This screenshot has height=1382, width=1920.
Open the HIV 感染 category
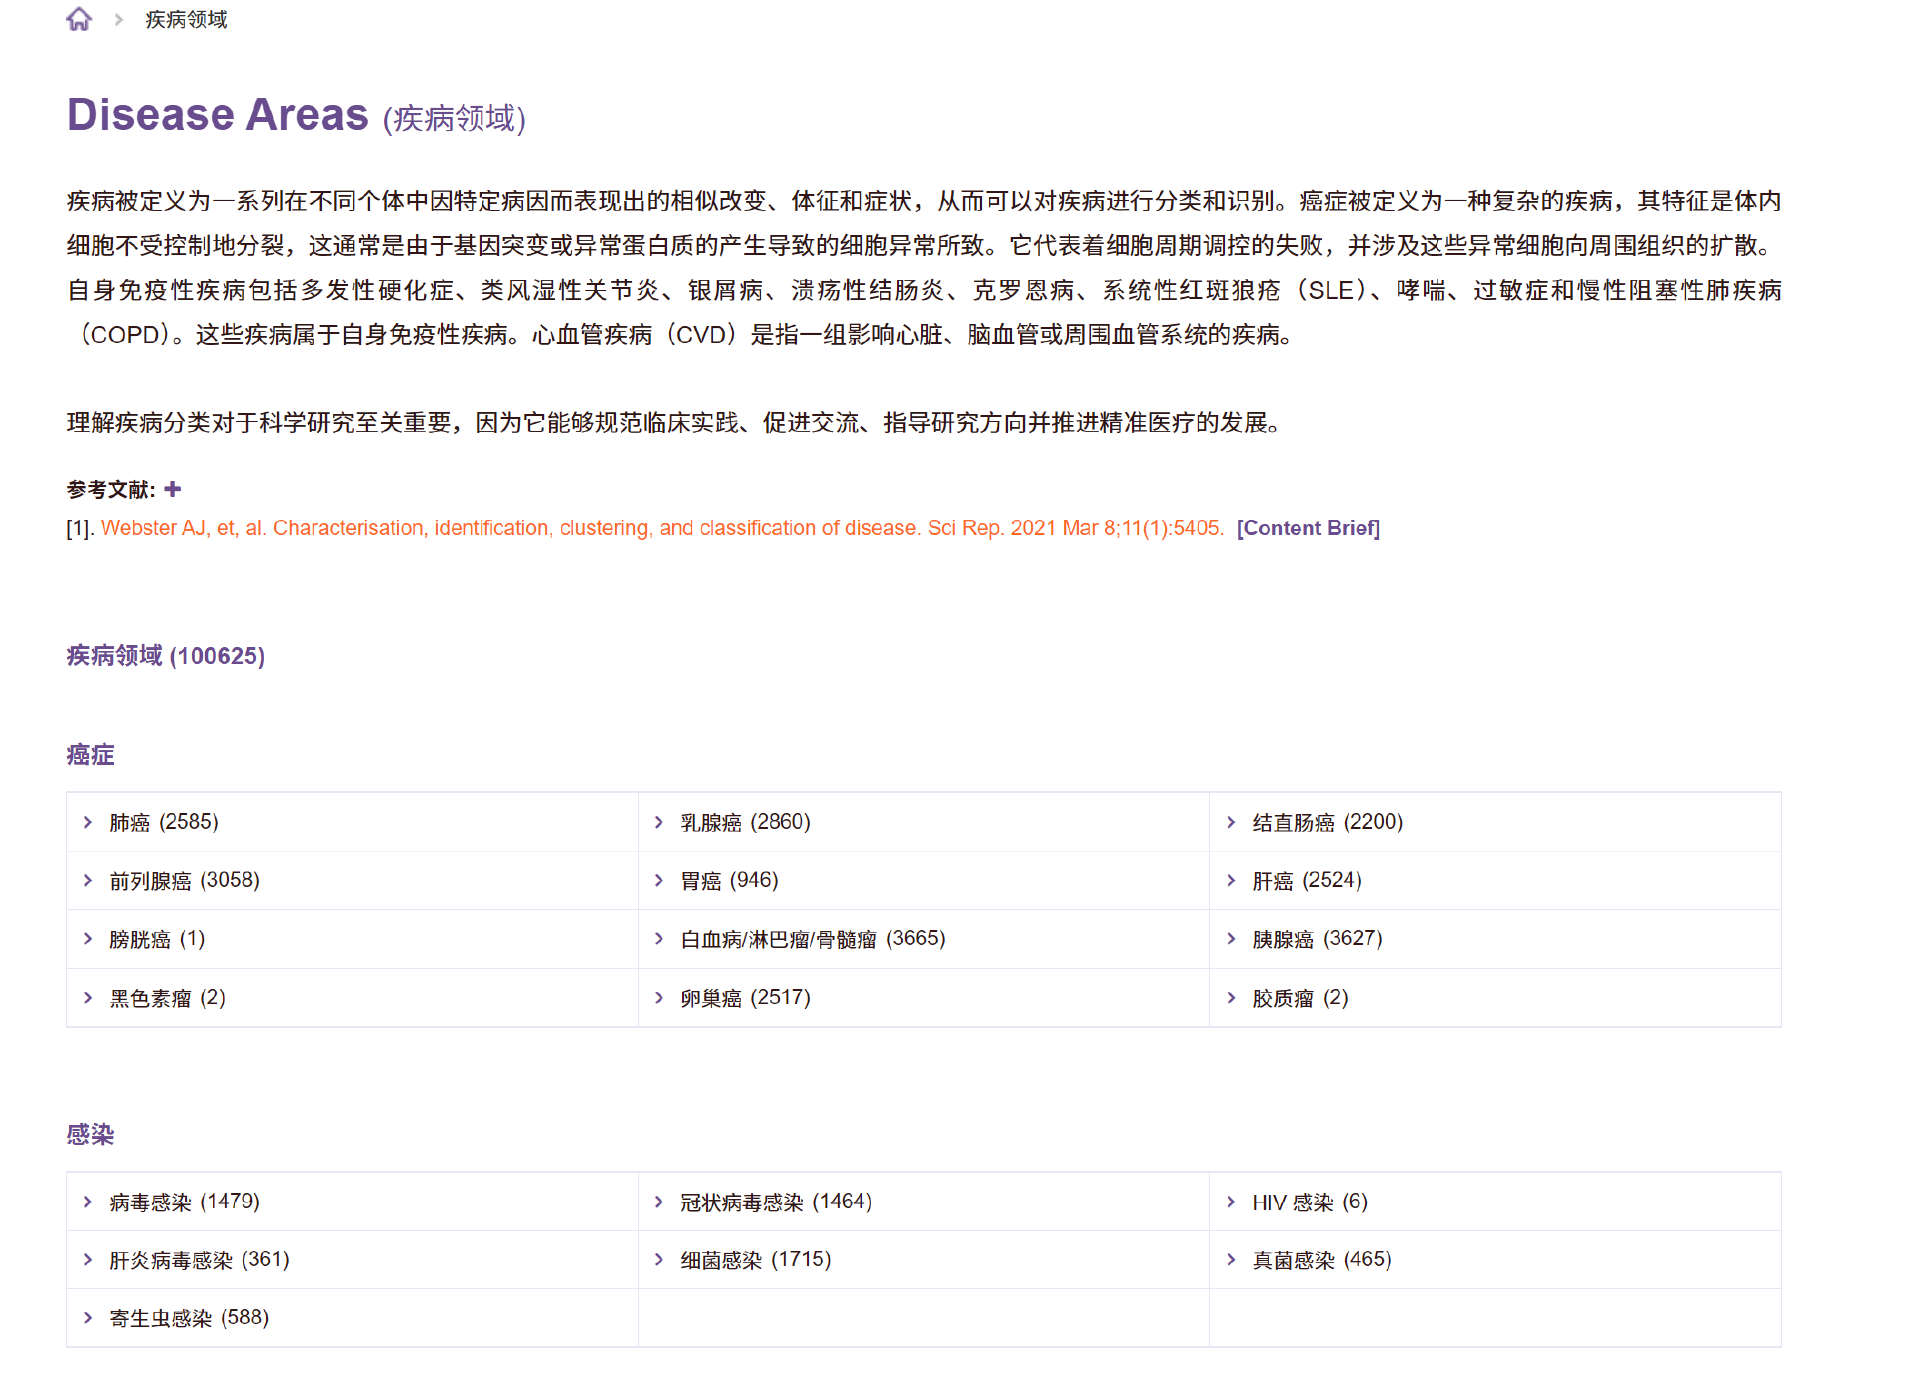click(x=1311, y=1202)
